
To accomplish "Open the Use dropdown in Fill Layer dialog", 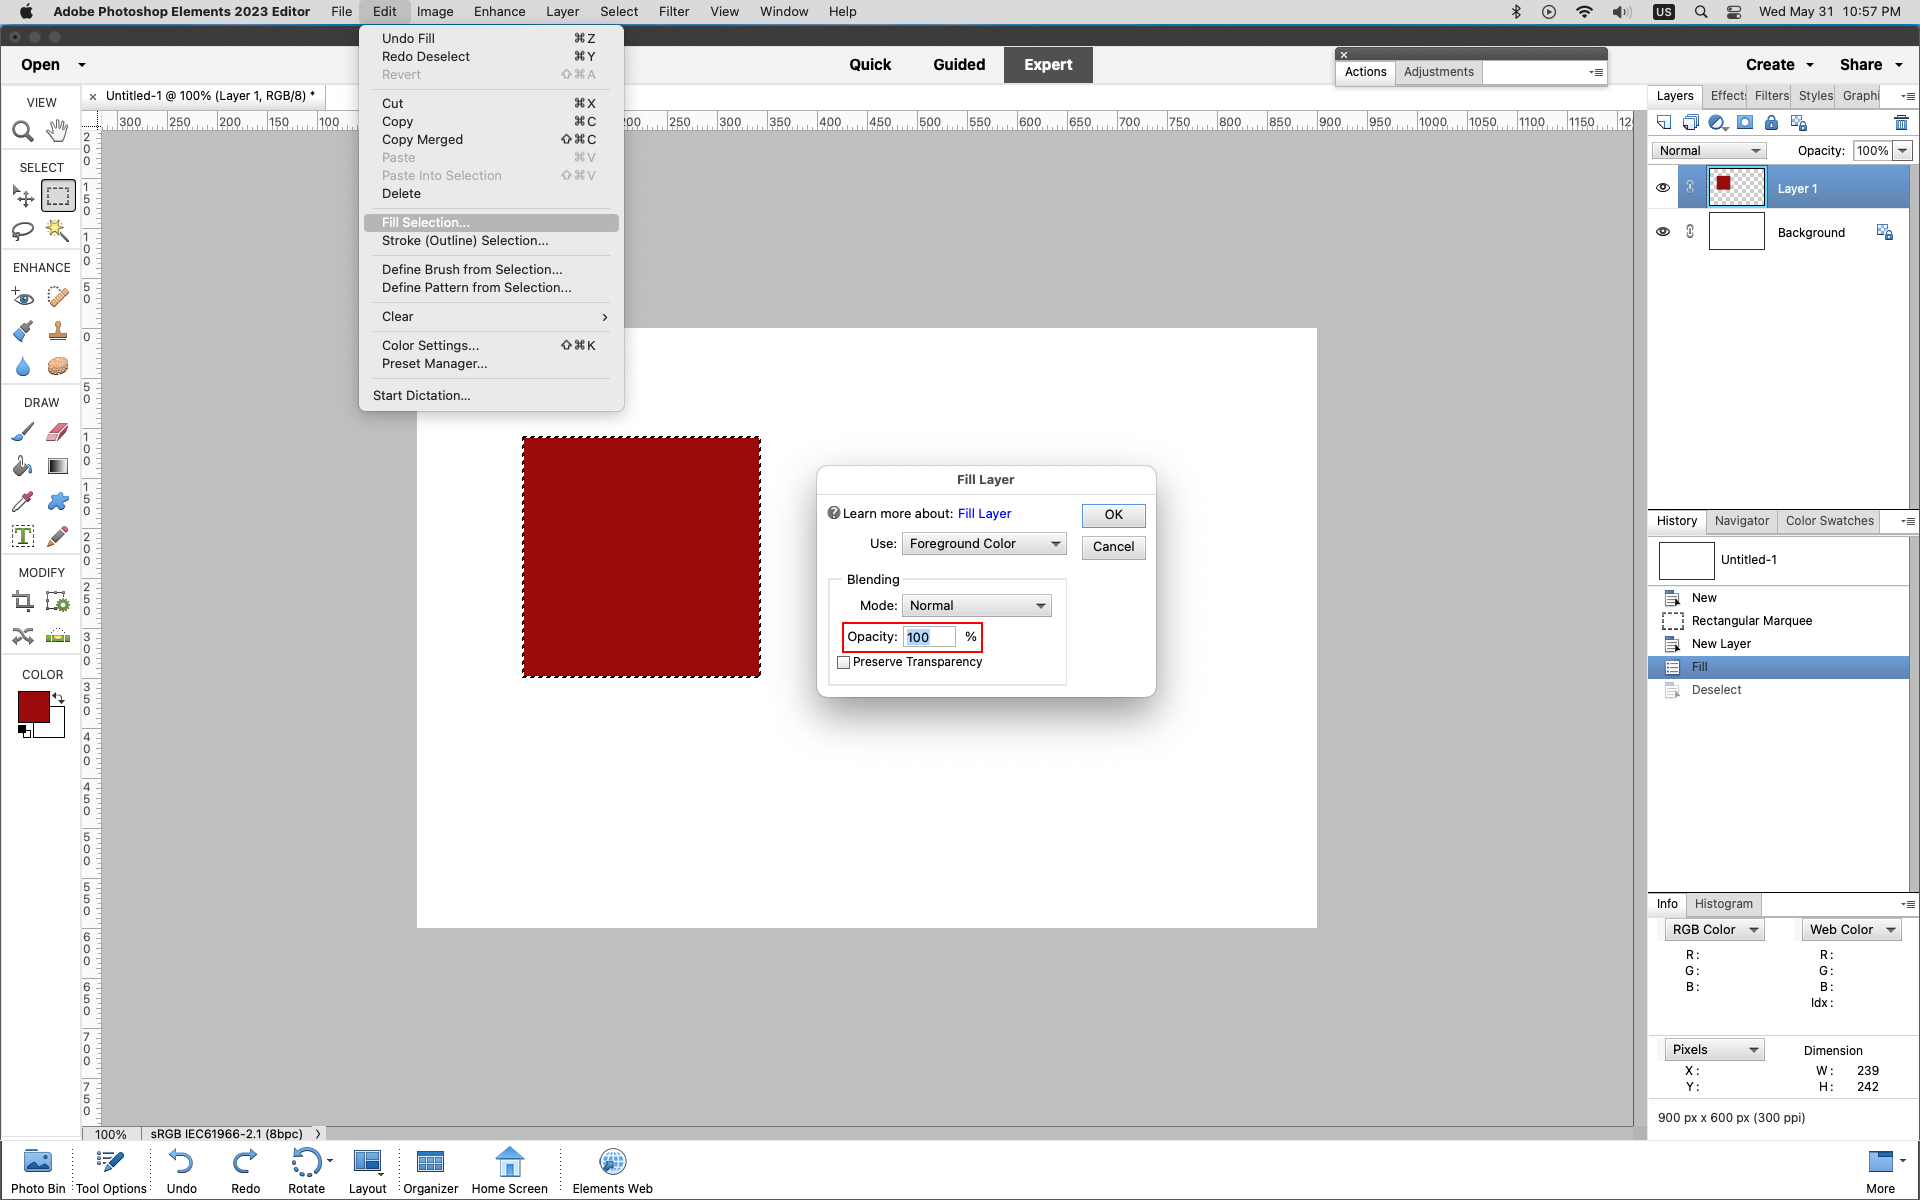I will 983,543.
